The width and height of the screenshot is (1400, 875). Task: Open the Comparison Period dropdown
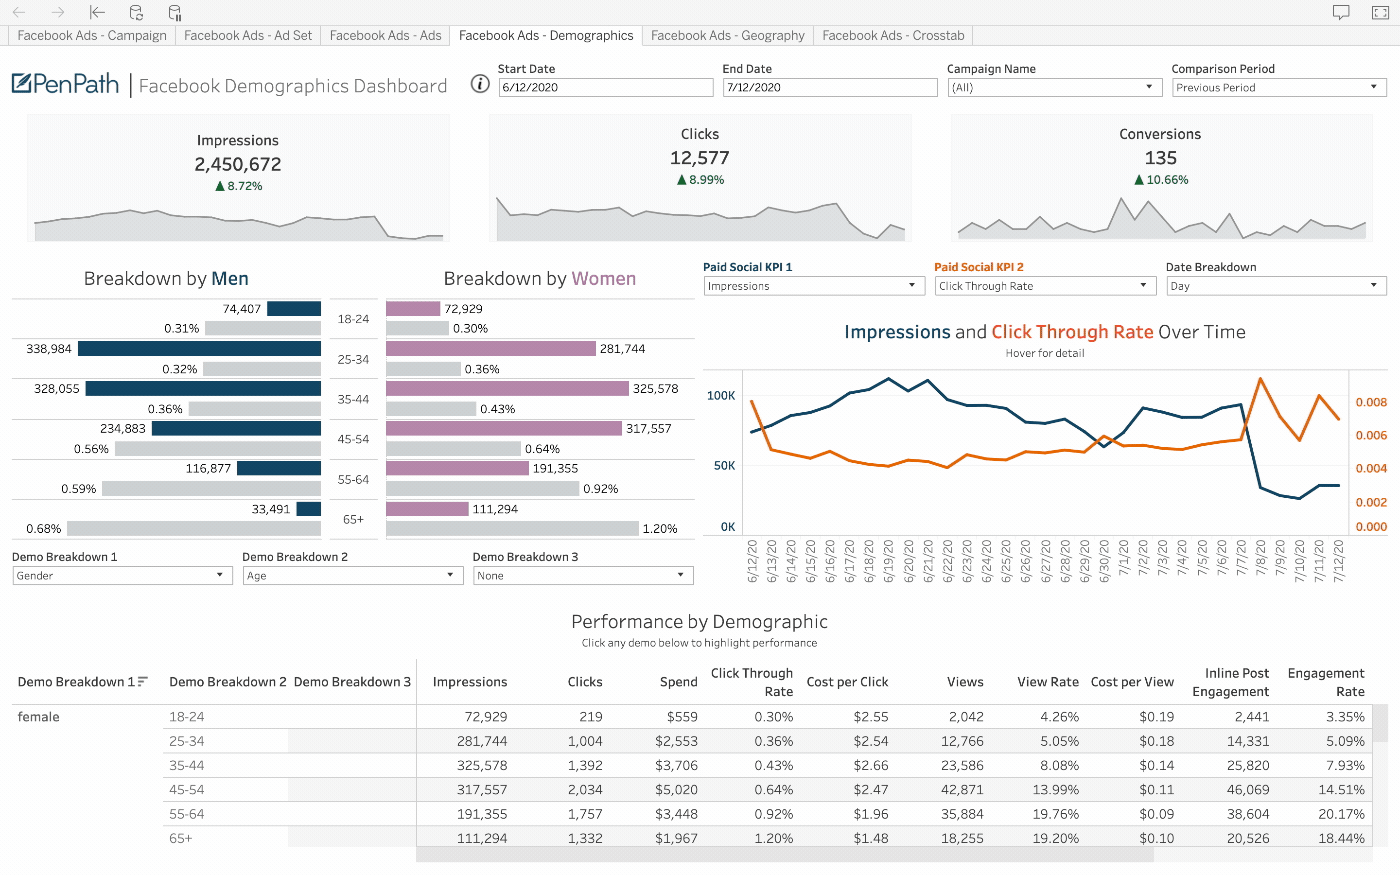pyautogui.click(x=1279, y=88)
